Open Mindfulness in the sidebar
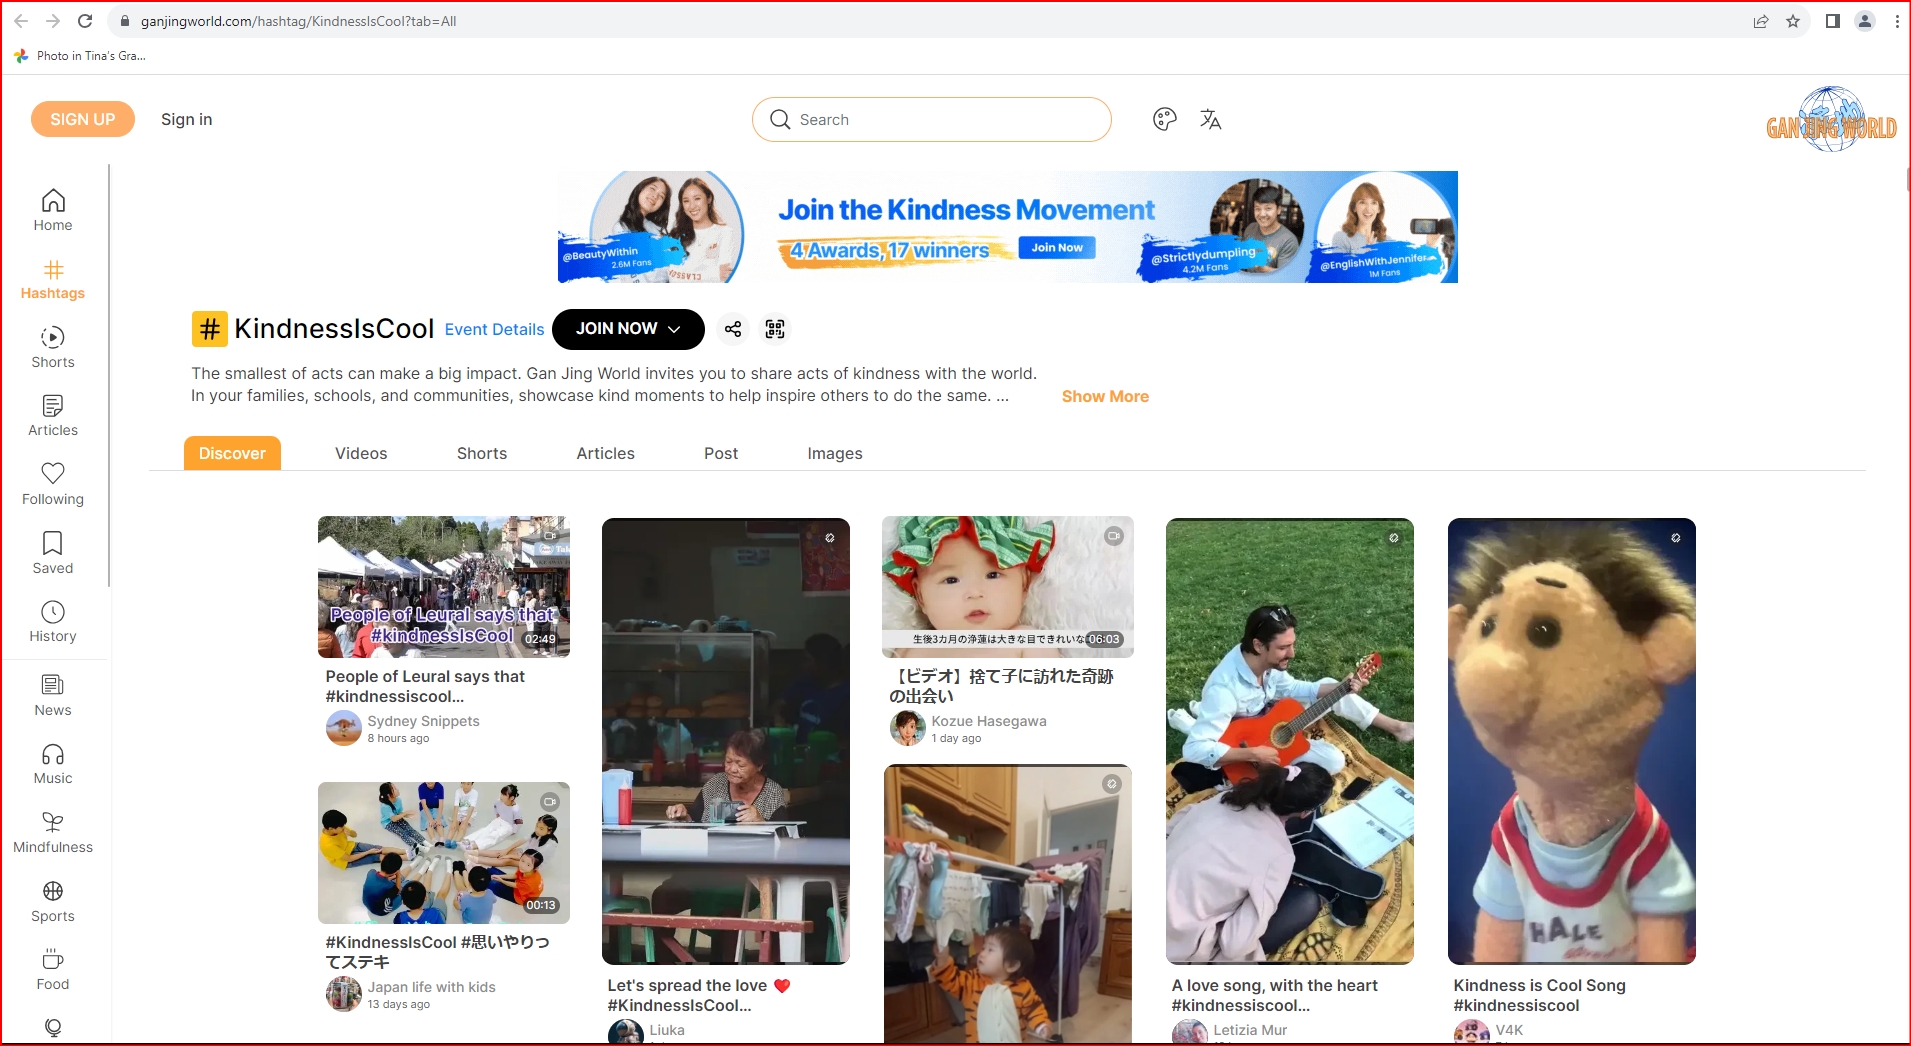This screenshot has height=1046, width=1911. pyautogui.click(x=53, y=833)
